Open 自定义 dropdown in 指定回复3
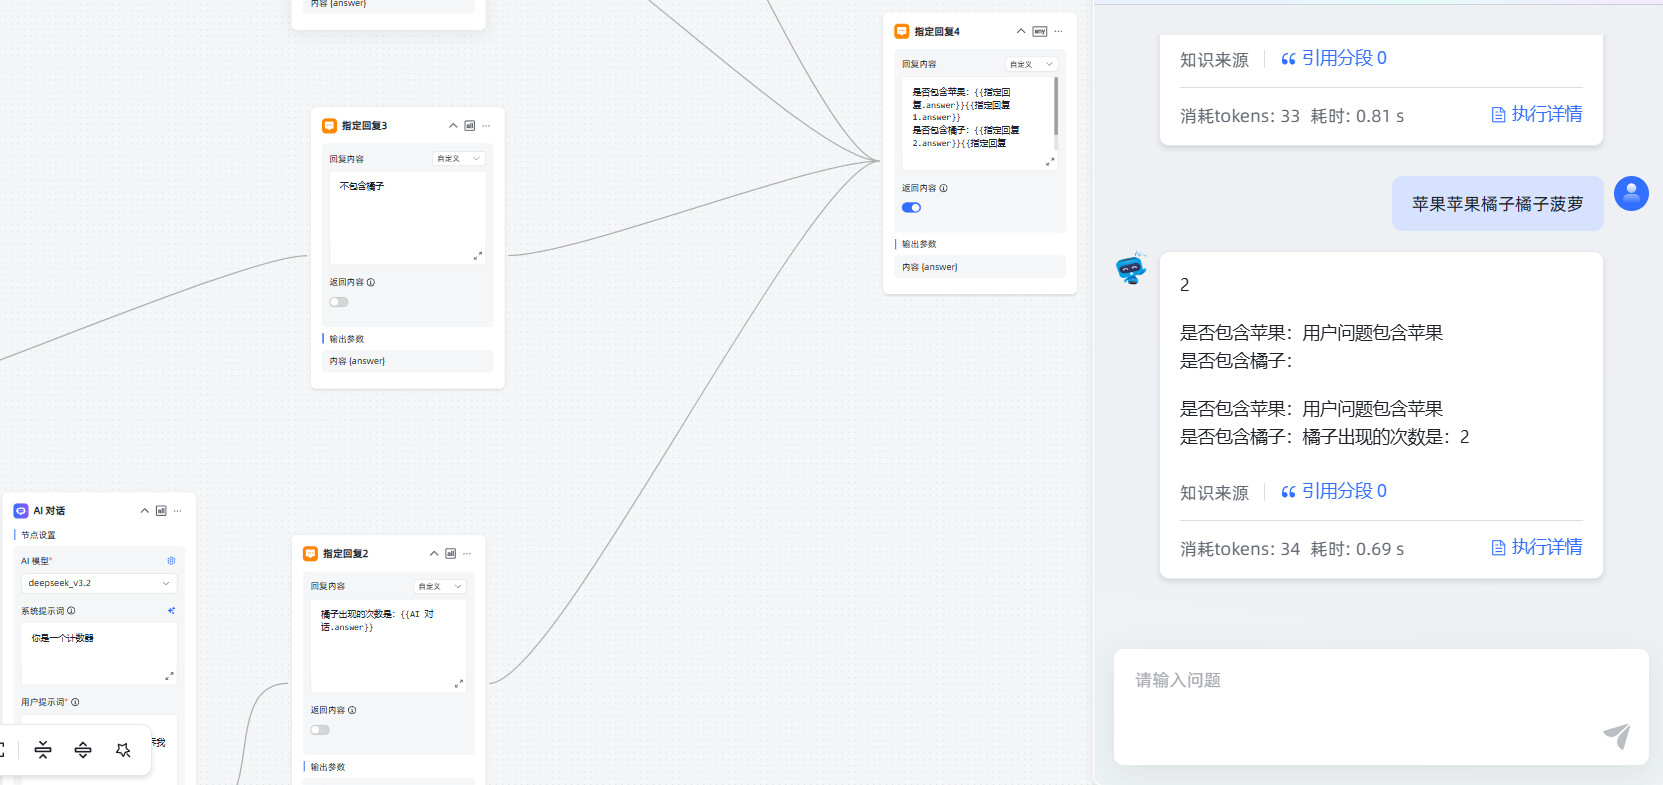The width and height of the screenshot is (1663, 785). point(459,159)
